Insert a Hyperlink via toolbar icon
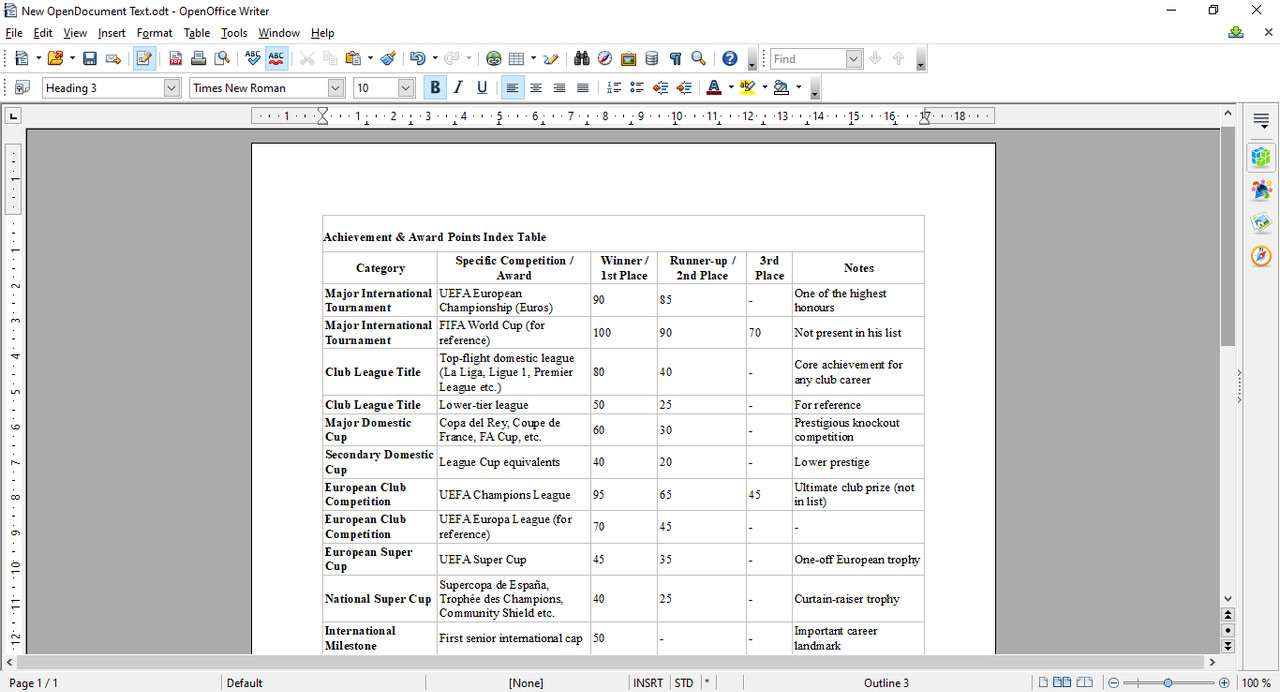 pyautogui.click(x=493, y=59)
